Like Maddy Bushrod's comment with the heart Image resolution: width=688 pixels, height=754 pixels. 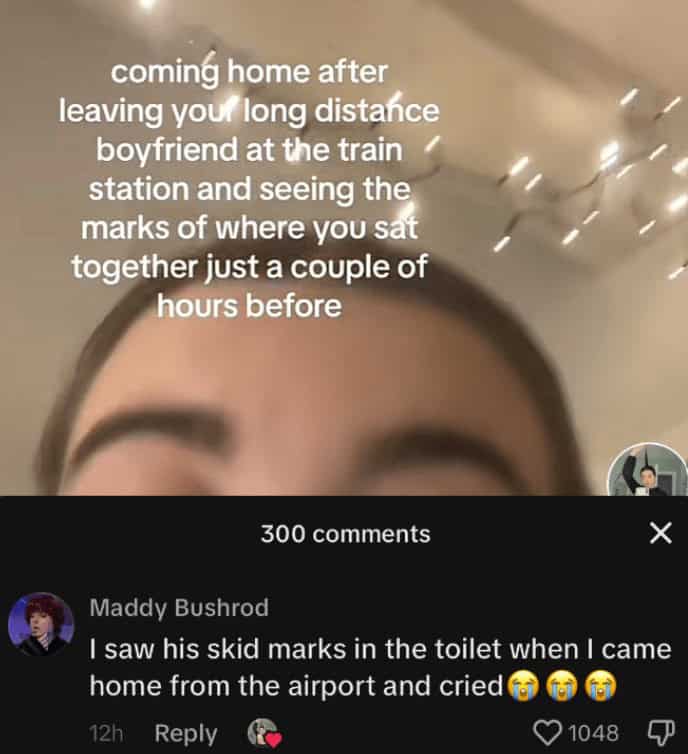[549, 733]
